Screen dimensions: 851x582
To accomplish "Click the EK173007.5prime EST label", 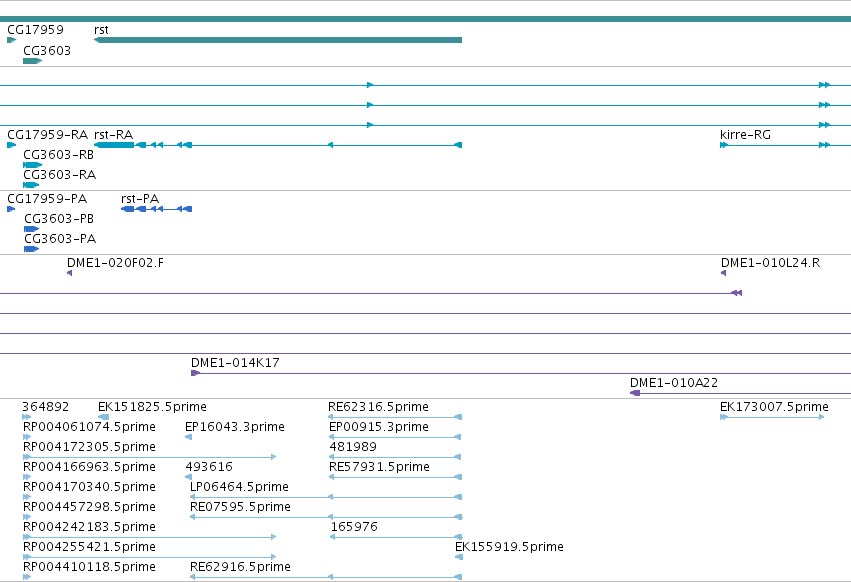I will (x=774, y=407).
